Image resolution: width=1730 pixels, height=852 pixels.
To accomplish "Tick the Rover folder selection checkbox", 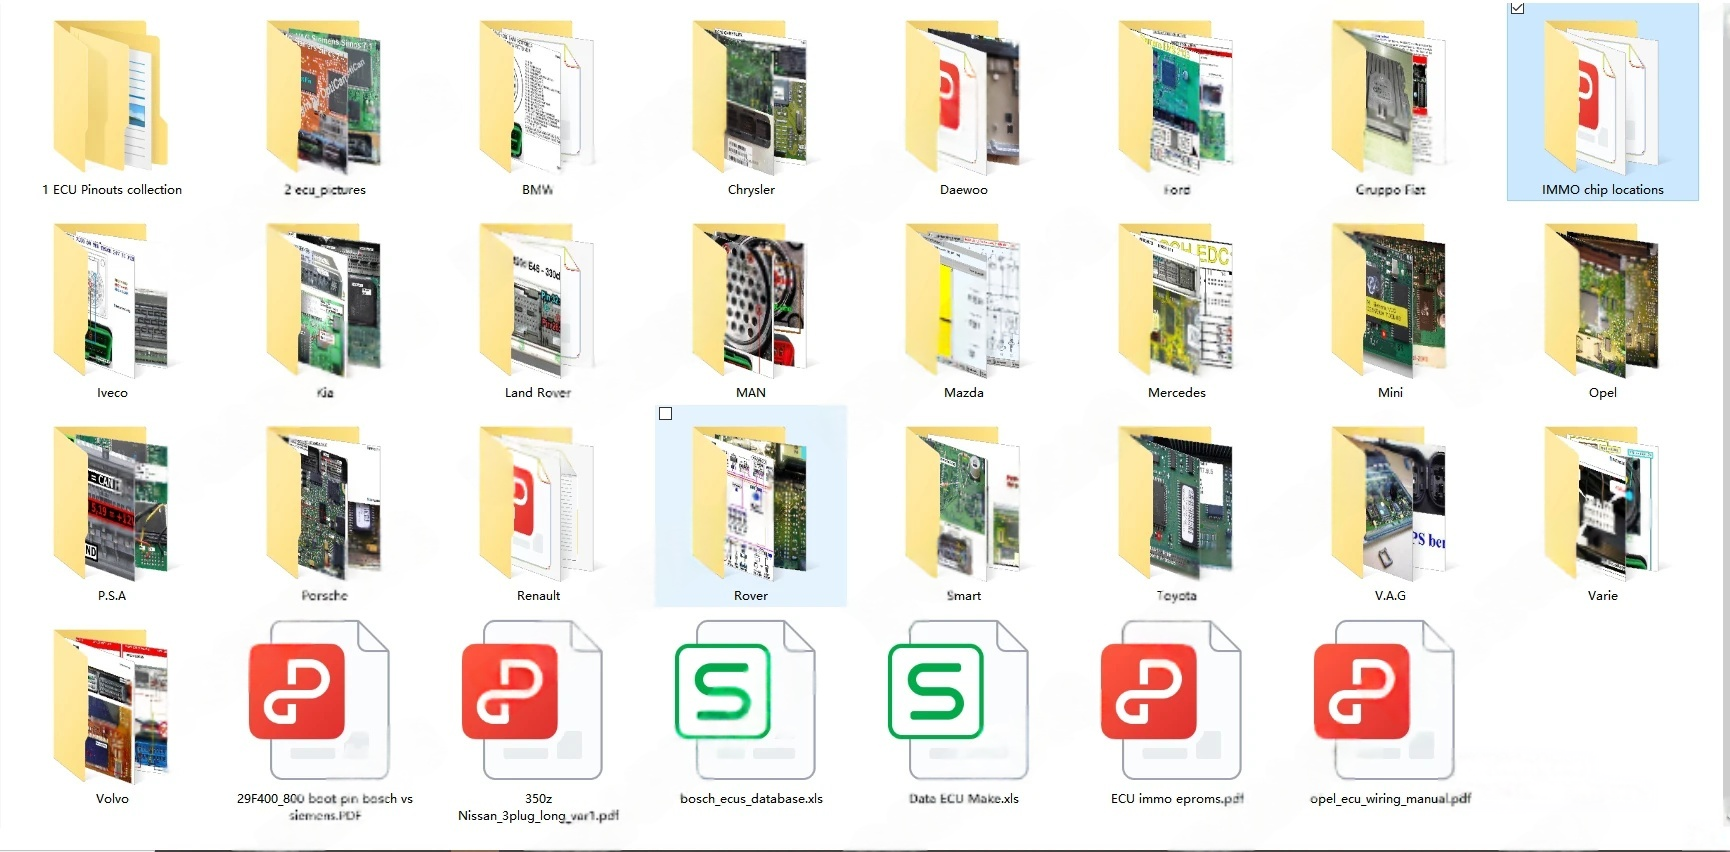I will pos(666,414).
